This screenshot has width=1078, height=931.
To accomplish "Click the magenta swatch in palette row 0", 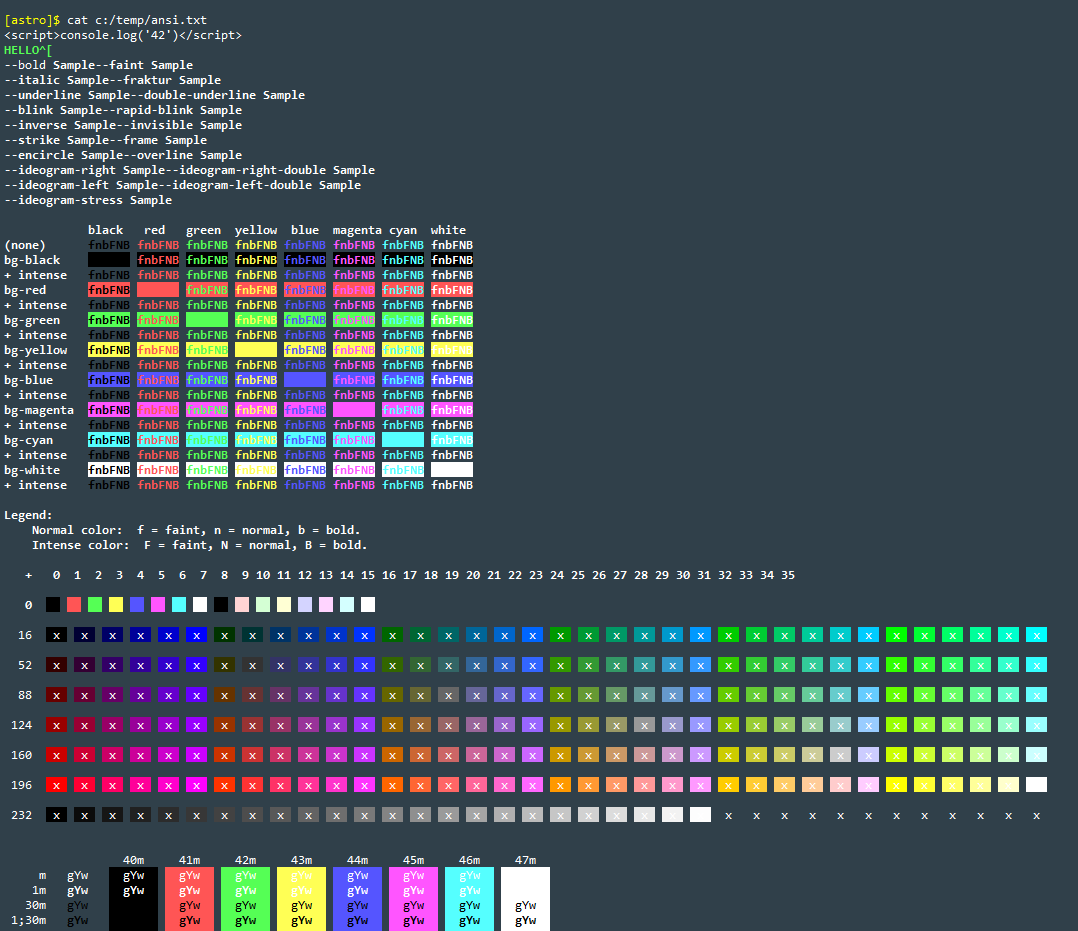I will pos(158,604).
